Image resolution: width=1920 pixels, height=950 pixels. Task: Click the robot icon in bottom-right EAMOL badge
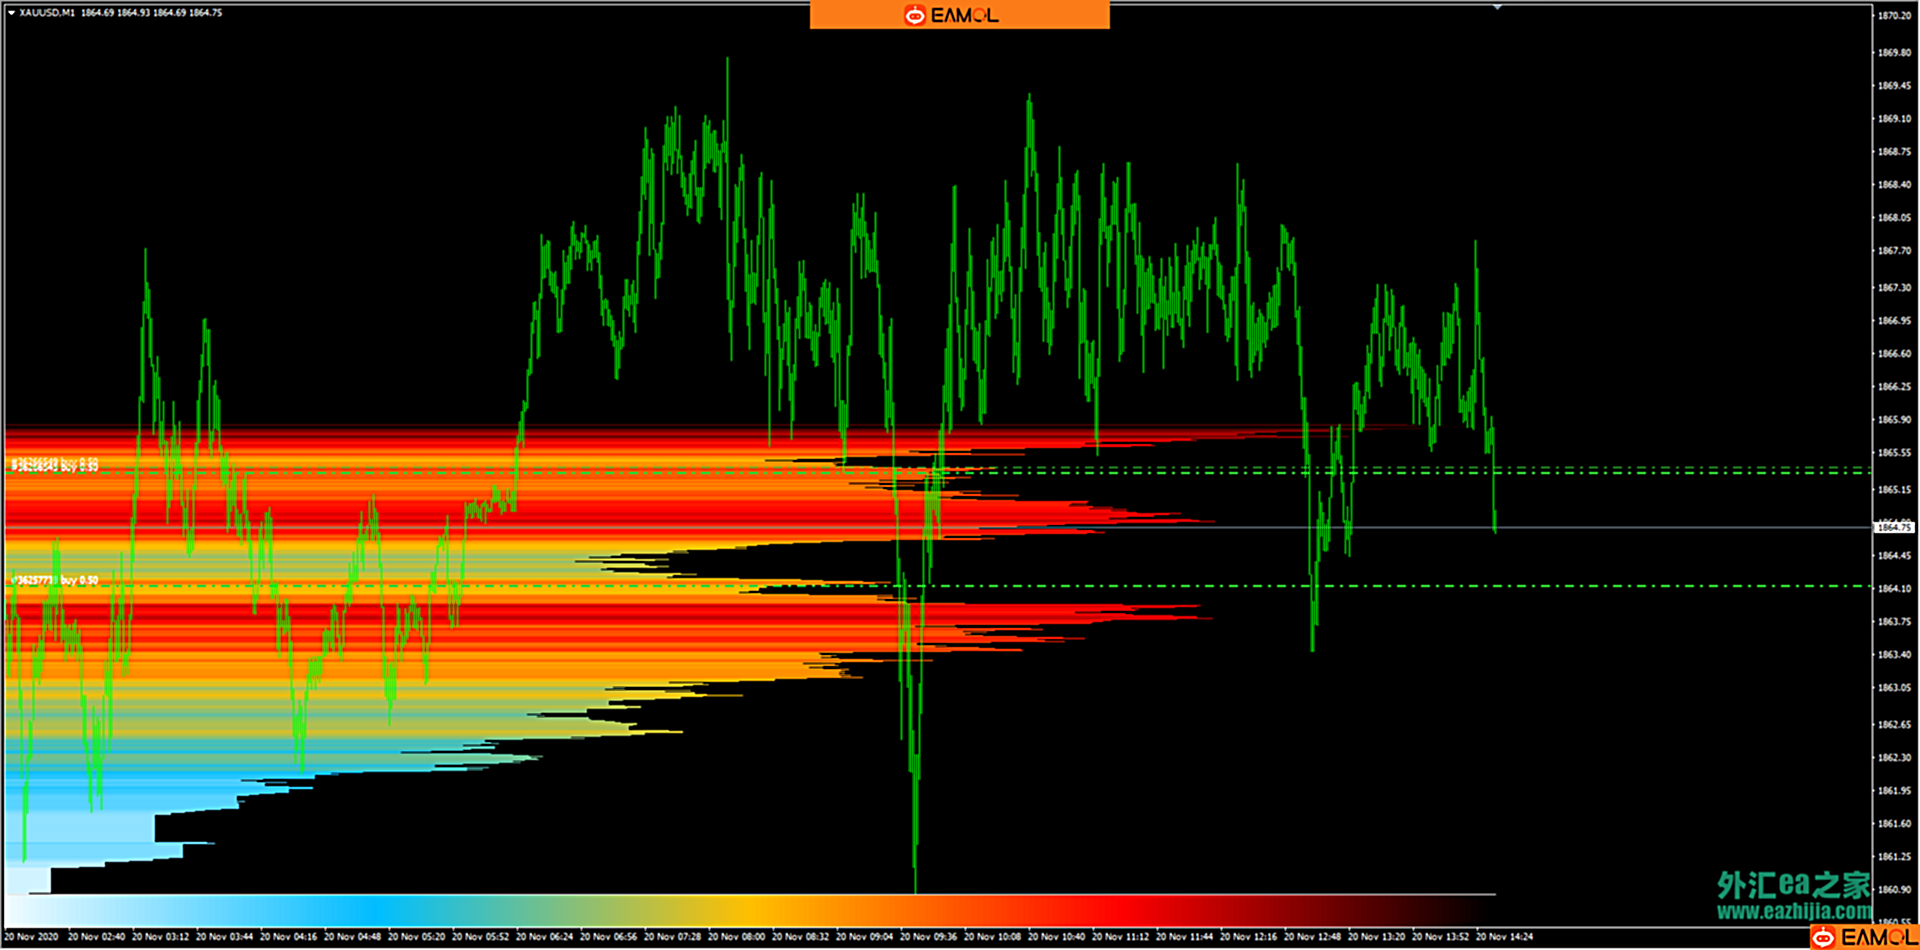click(1824, 937)
